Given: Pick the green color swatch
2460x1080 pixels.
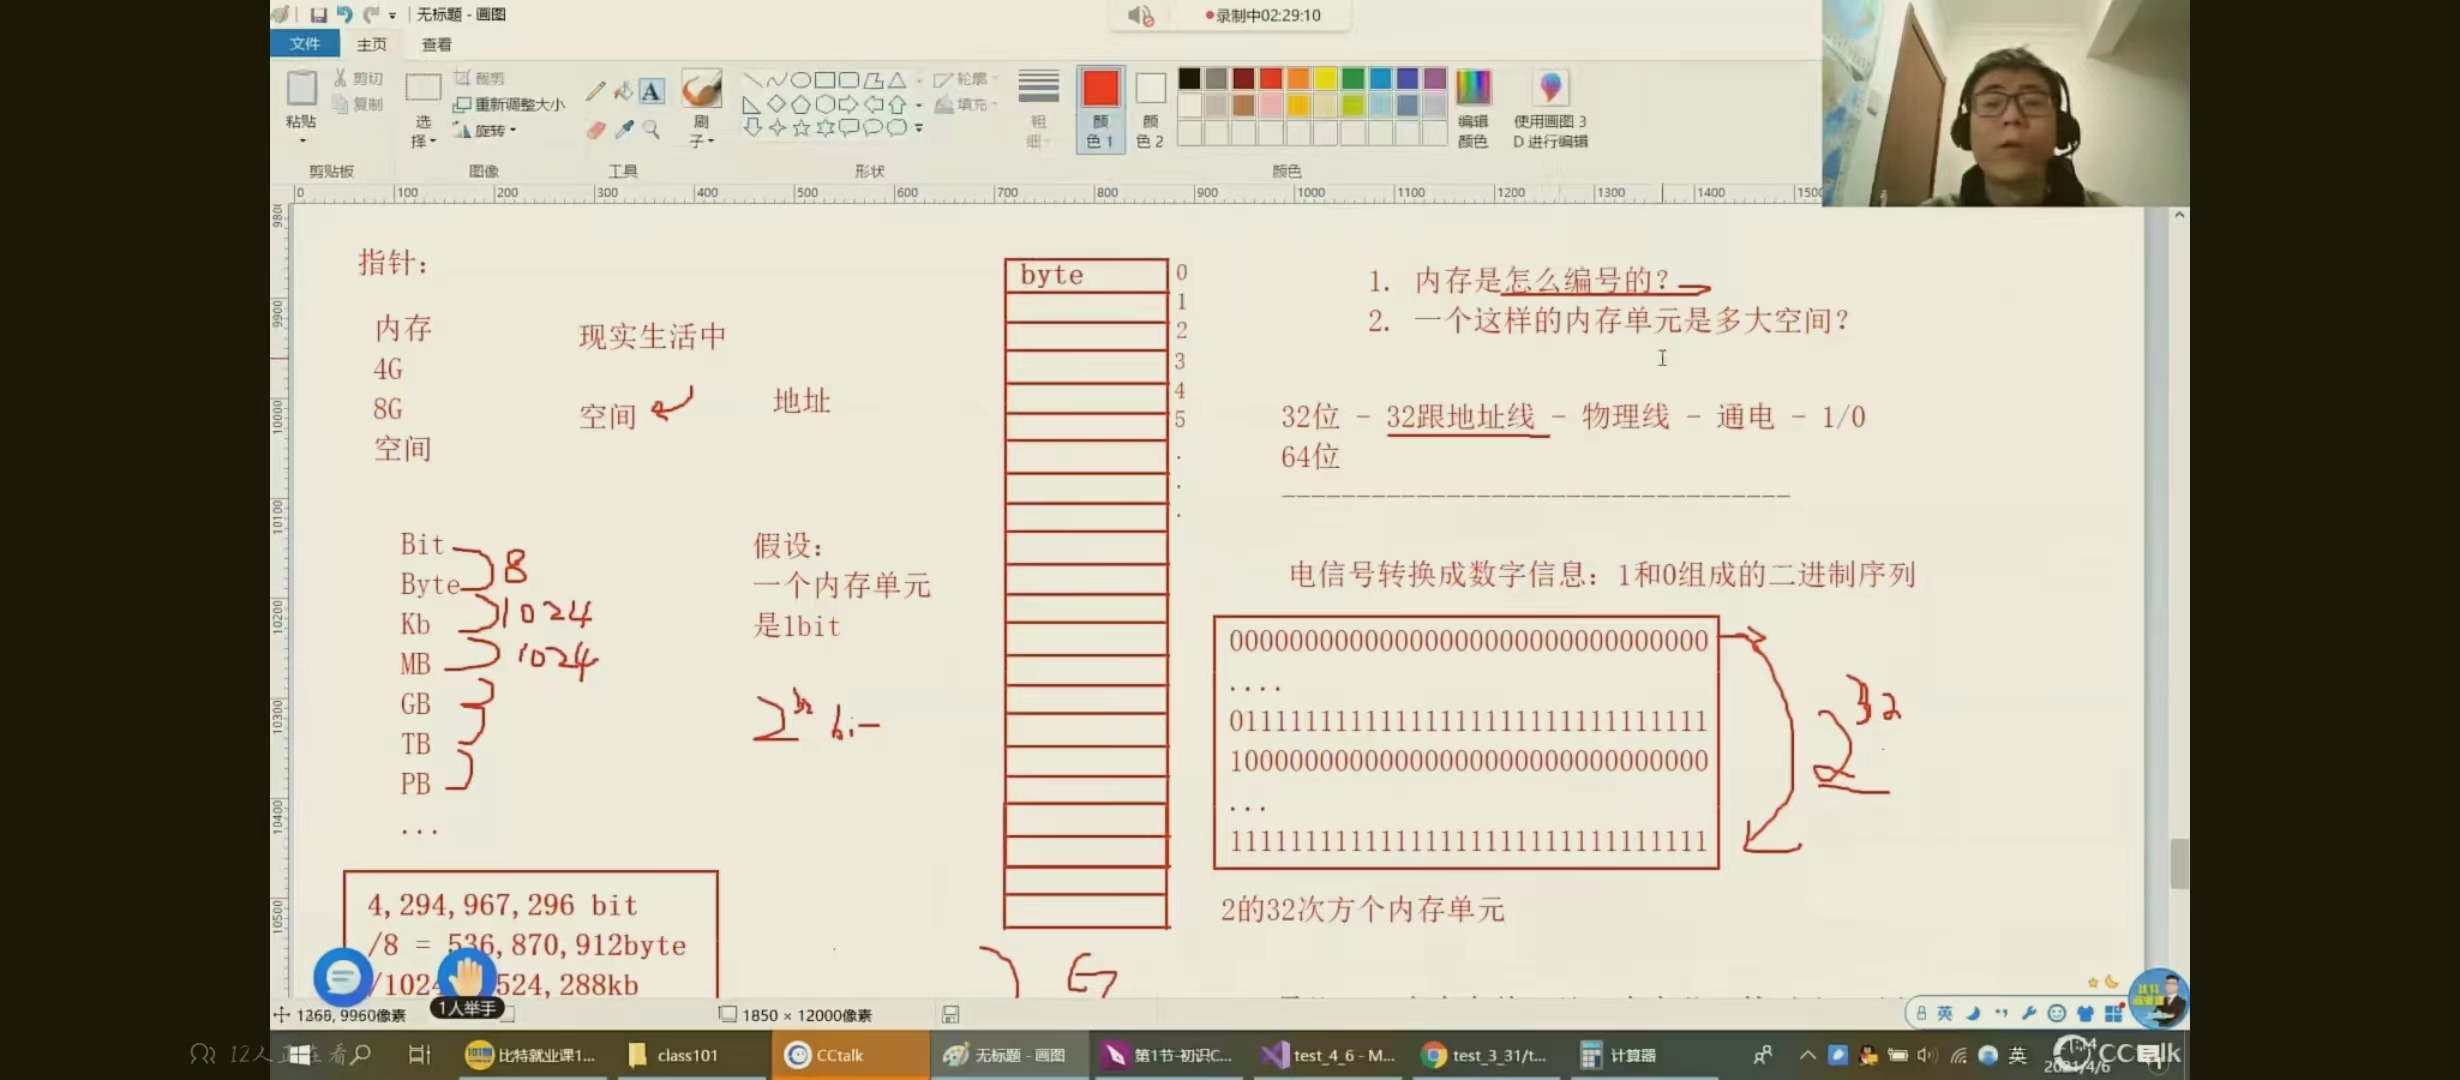Looking at the screenshot, I should [x=1353, y=78].
